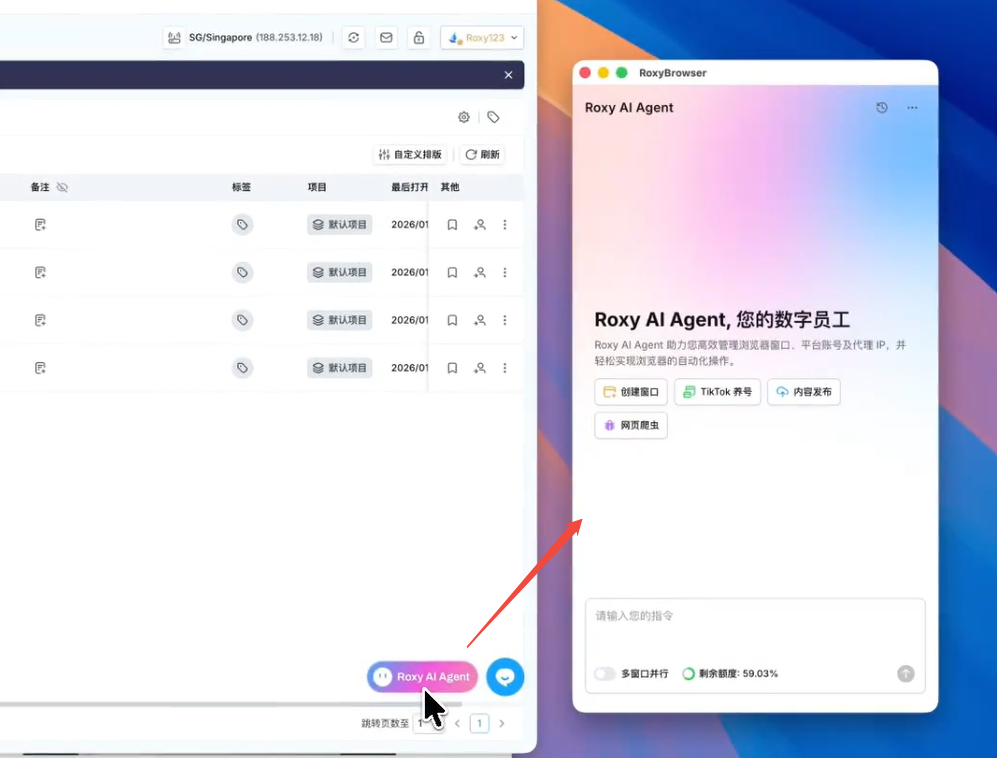
Task: Click add-user icon in the second row
Action: tap(480, 272)
